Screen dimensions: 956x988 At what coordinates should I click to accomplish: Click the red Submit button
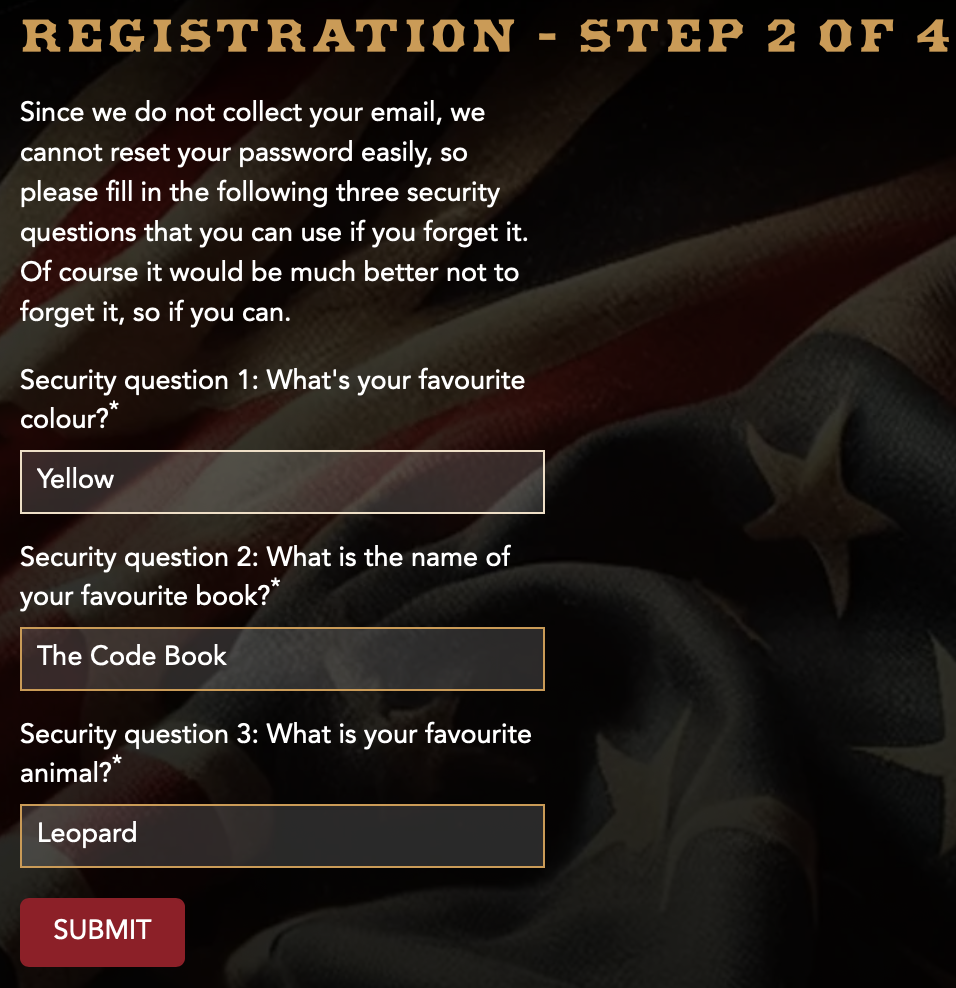[x=102, y=932]
